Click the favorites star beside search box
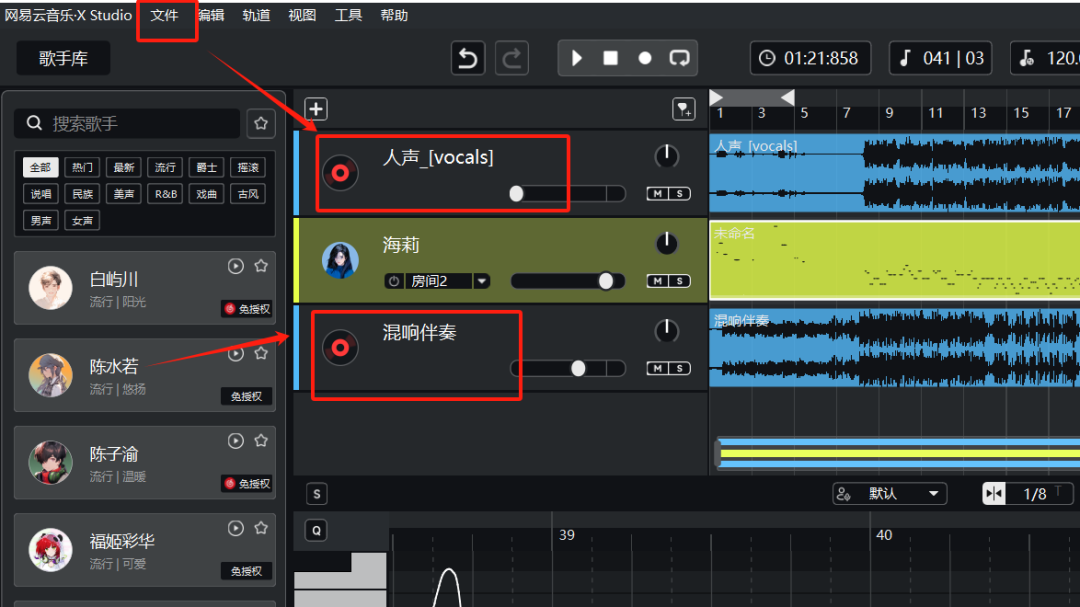This screenshot has width=1080, height=607. 261,124
